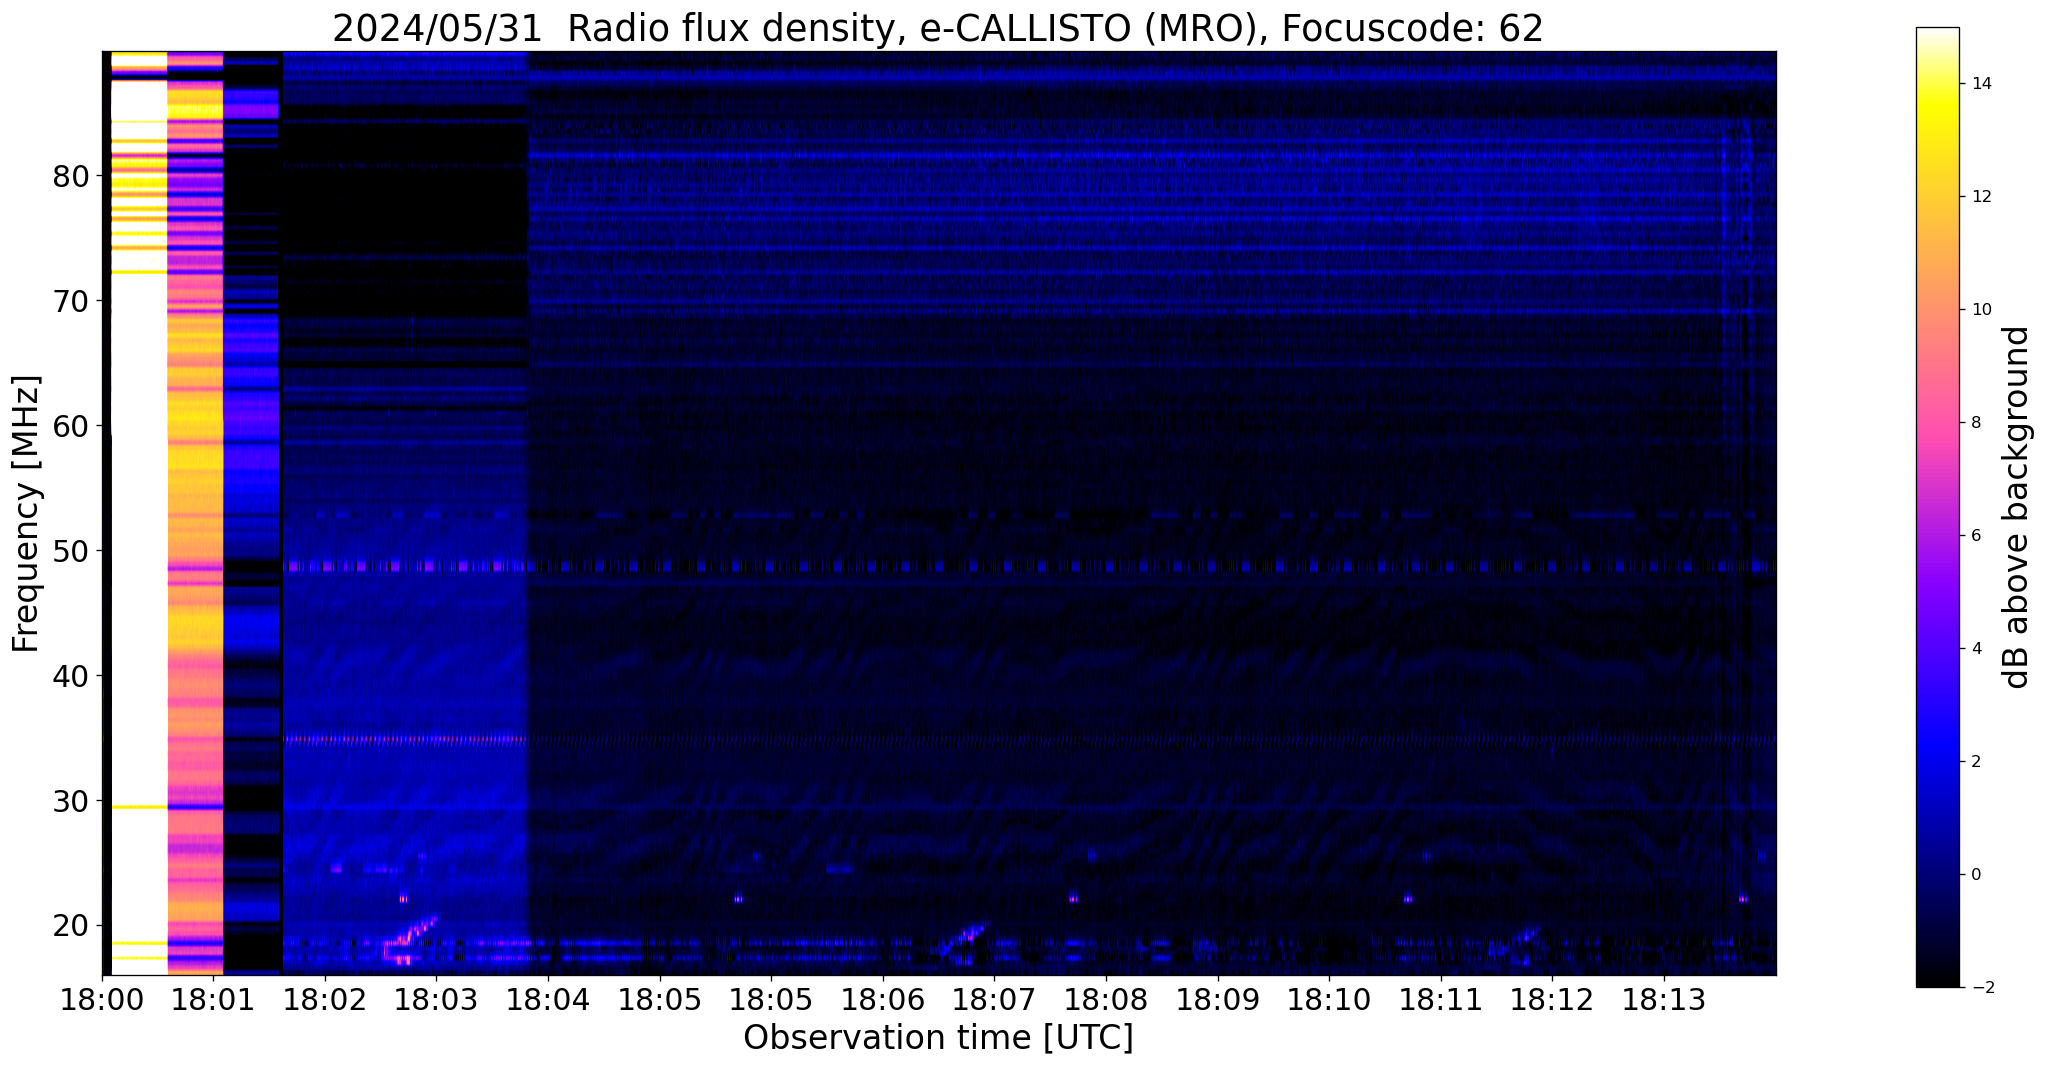Click the 18:09 time tick label
The height and width of the screenshot is (1067, 2047).
point(1217,999)
